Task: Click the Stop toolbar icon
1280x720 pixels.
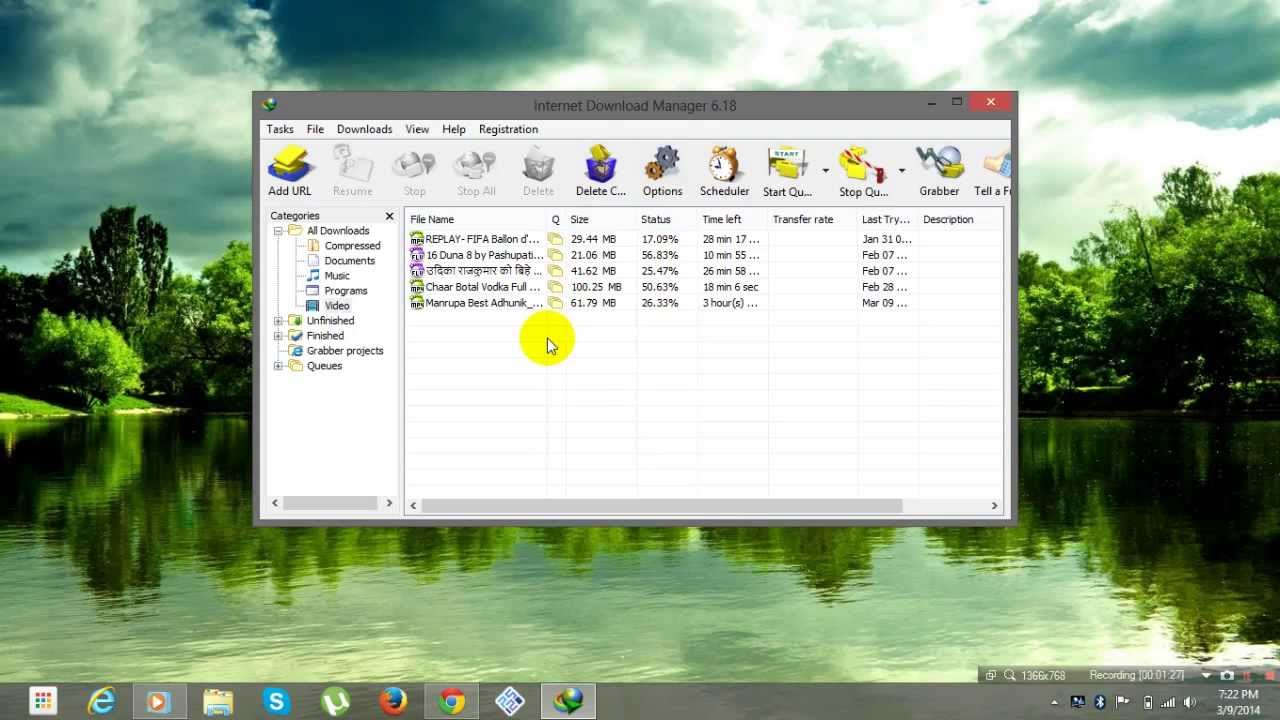Action: tap(414, 171)
